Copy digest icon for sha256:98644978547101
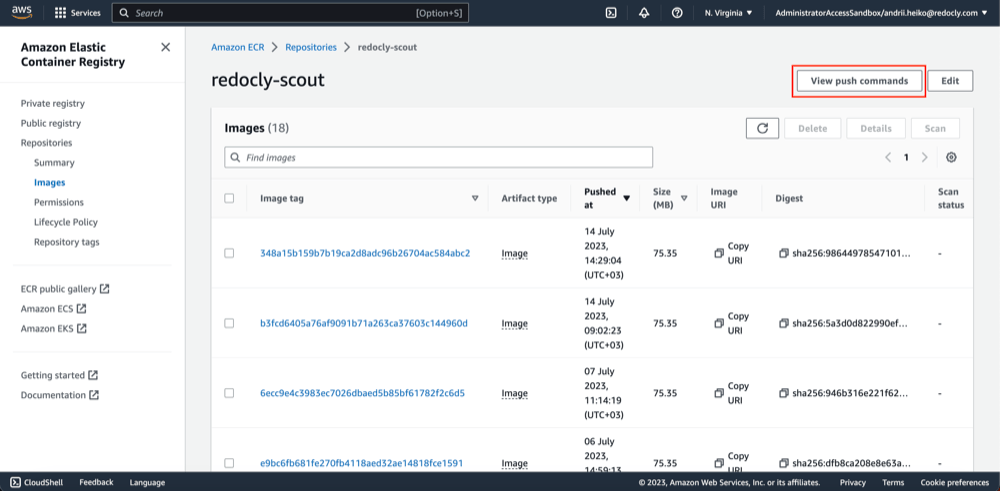This screenshot has width=1000, height=491. [x=784, y=253]
